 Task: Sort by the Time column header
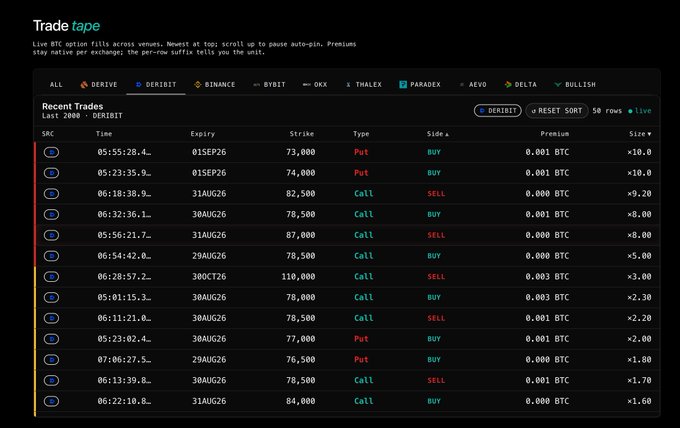point(104,134)
